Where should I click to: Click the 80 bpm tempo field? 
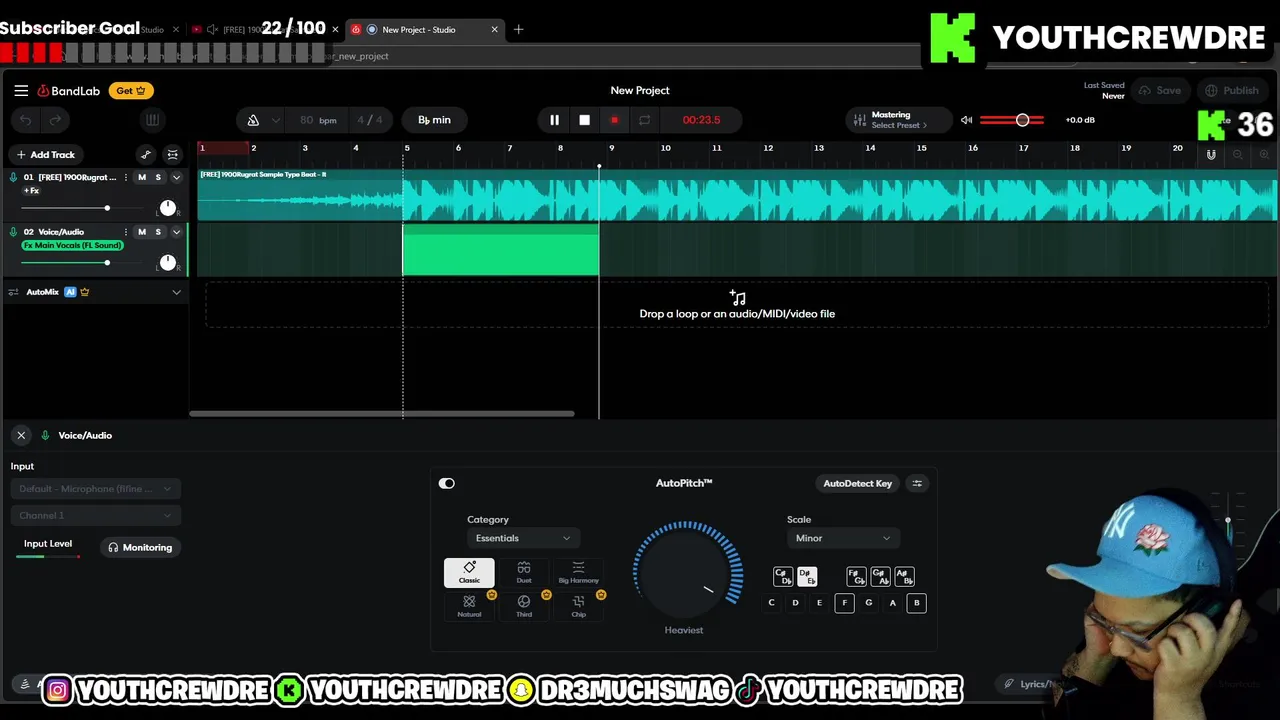318,120
